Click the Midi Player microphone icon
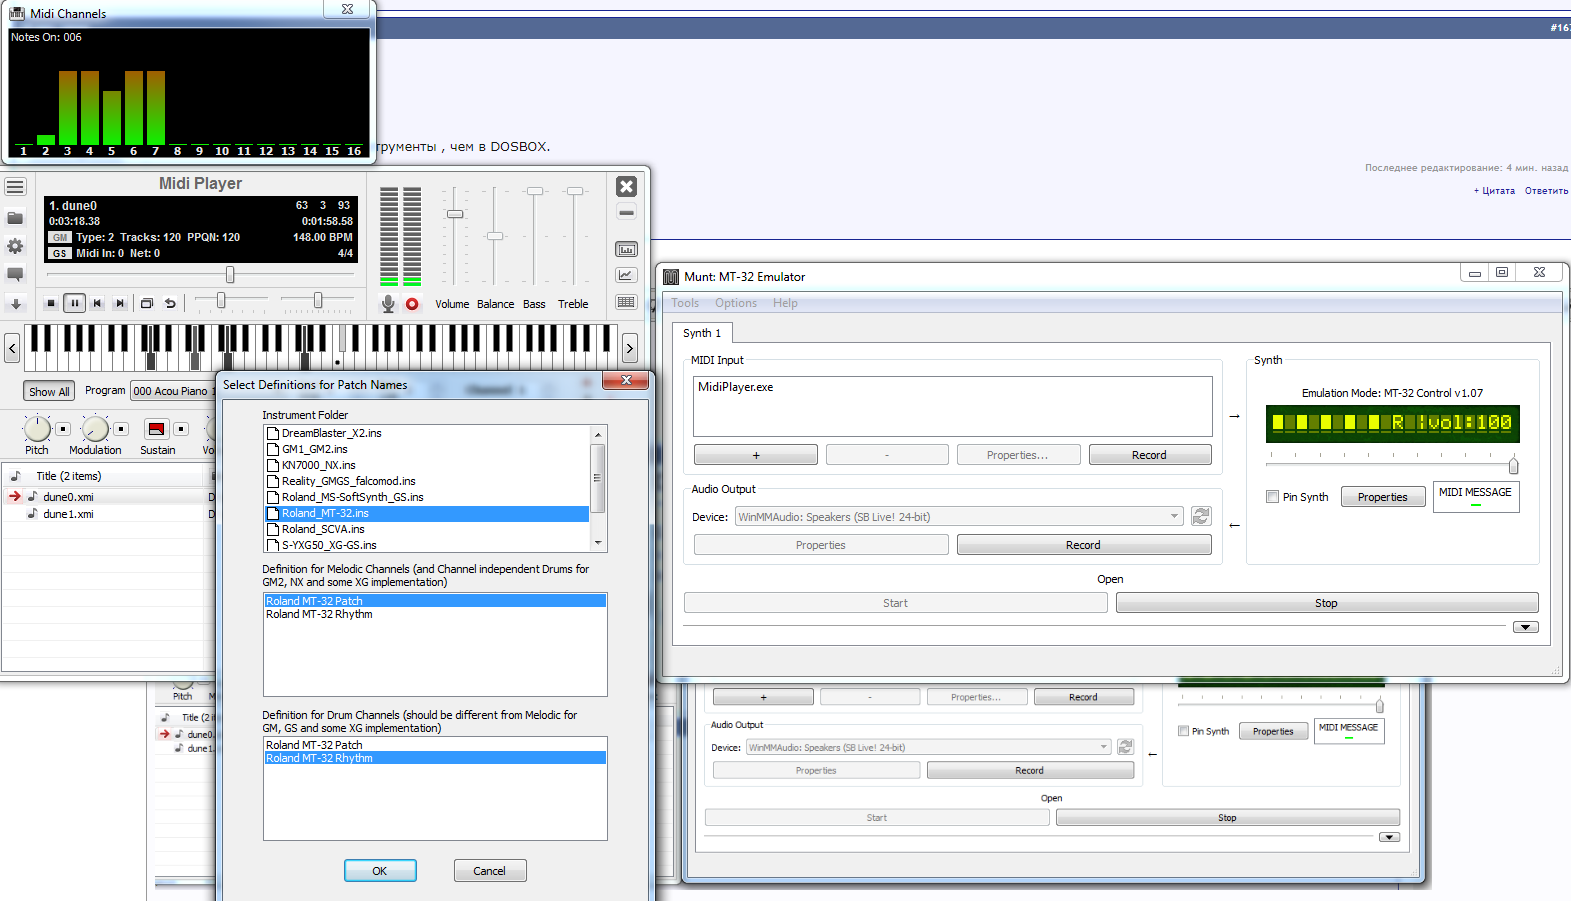Image resolution: width=1571 pixels, height=901 pixels. click(388, 304)
